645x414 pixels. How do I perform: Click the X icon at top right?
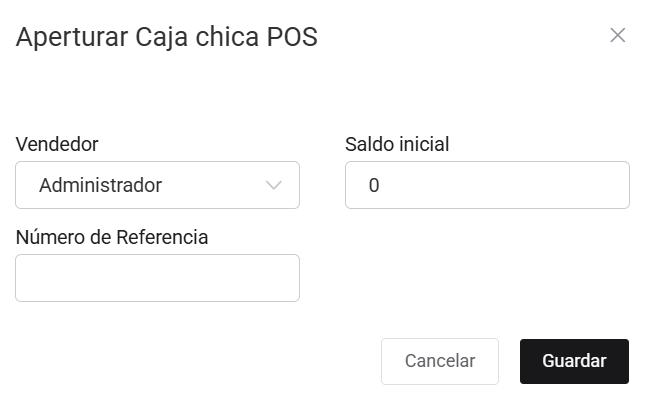tap(617, 36)
